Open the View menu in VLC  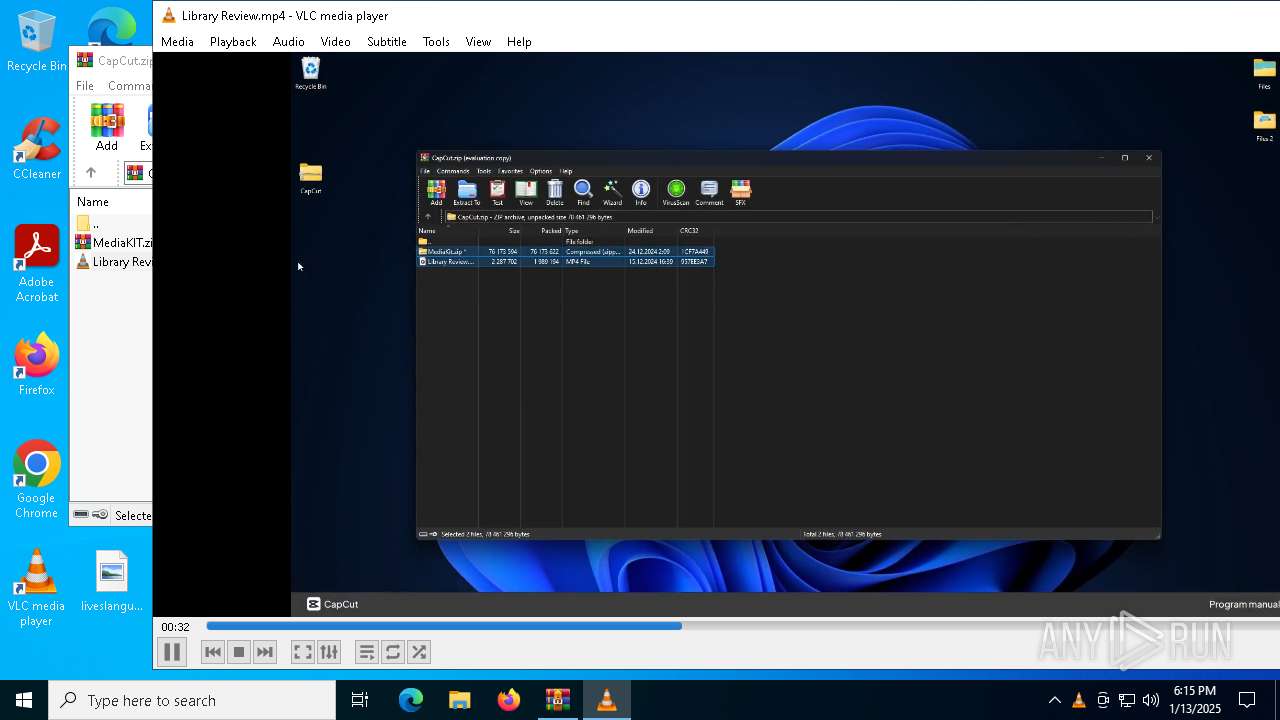[478, 42]
